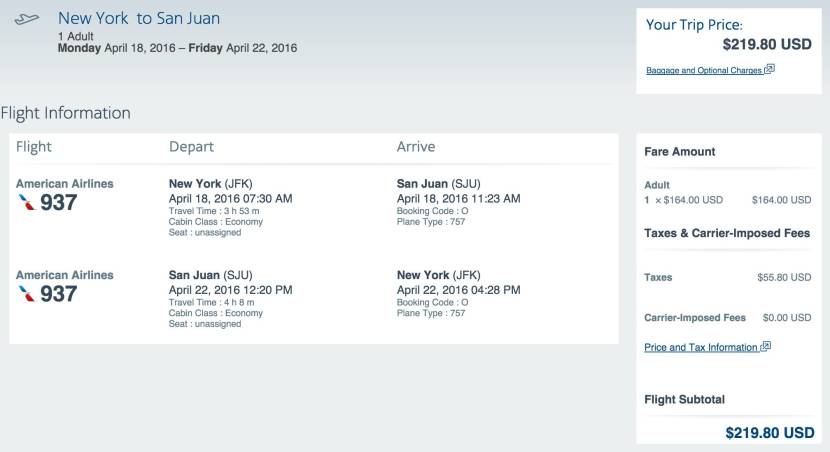Select flight number 937 on the return row

(x=59, y=294)
